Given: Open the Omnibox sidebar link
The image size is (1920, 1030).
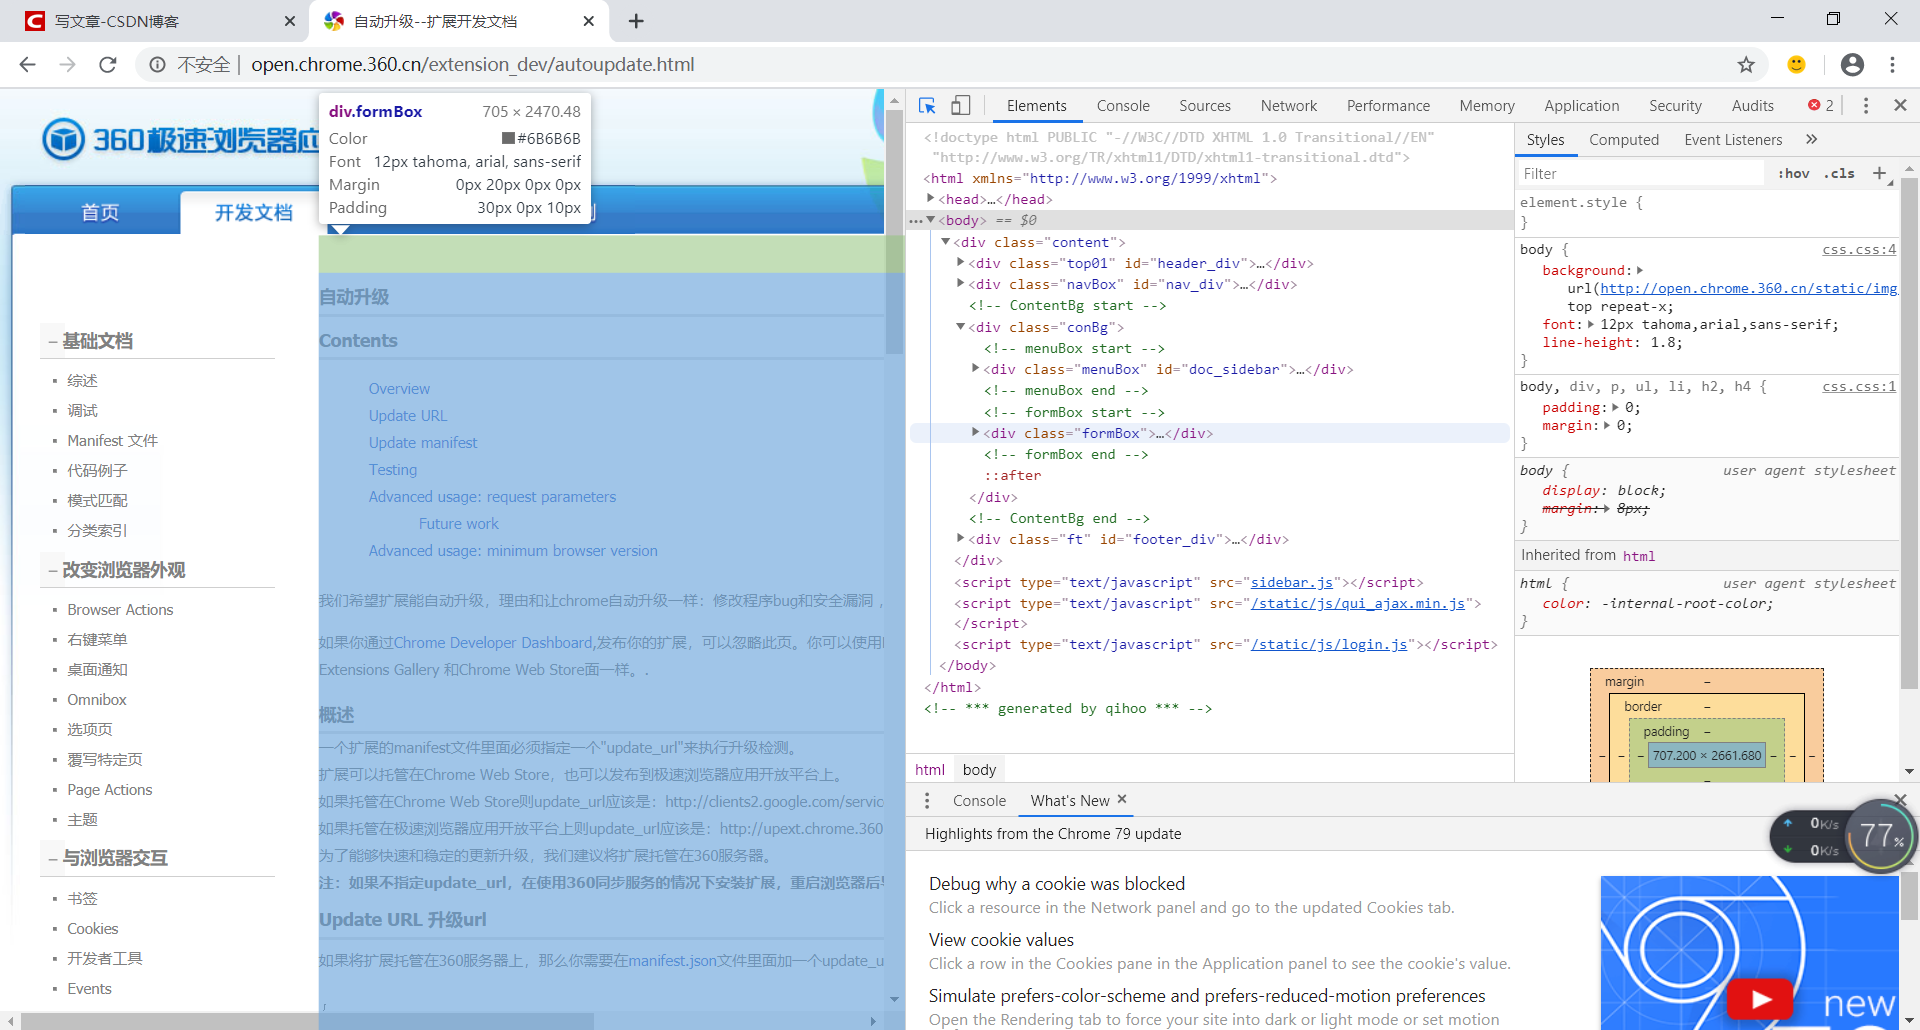Looking at the screenshot, I should tap(97, 699).
